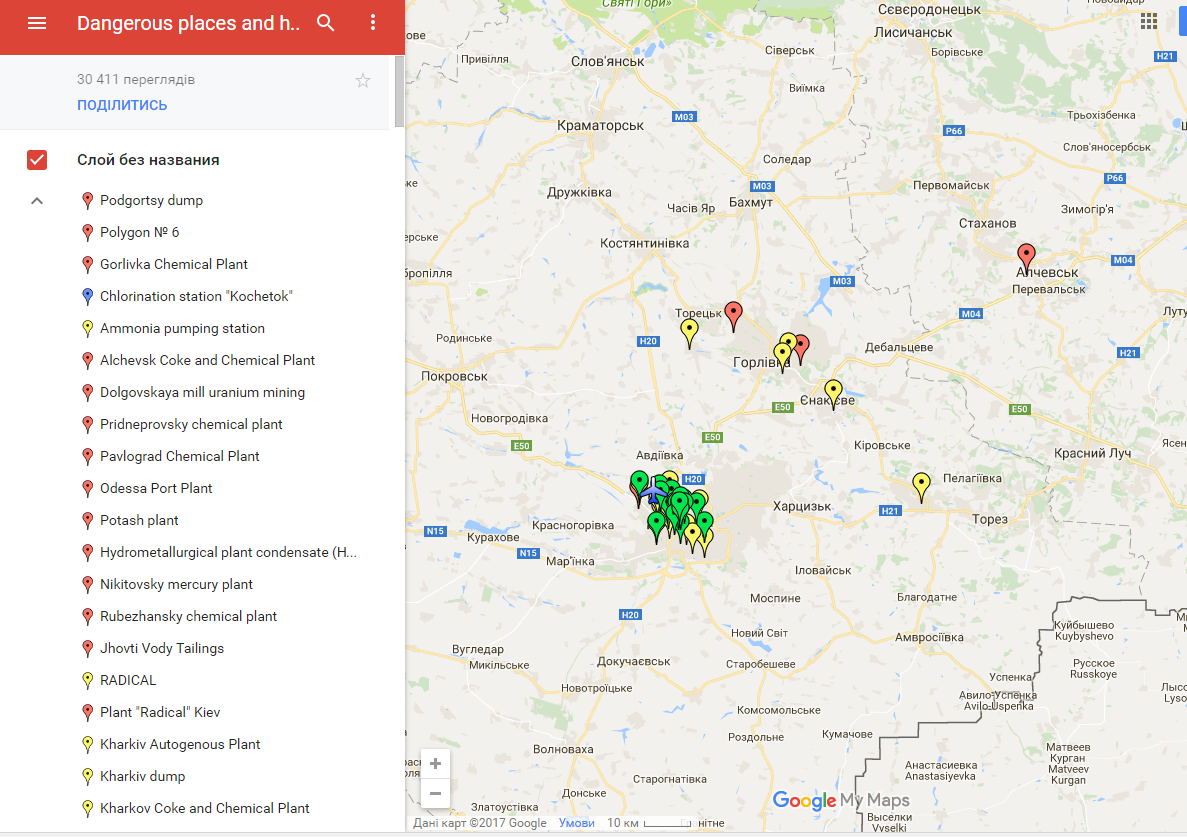
Task: Zoom in on the map
Action: [x=435, y=764]
